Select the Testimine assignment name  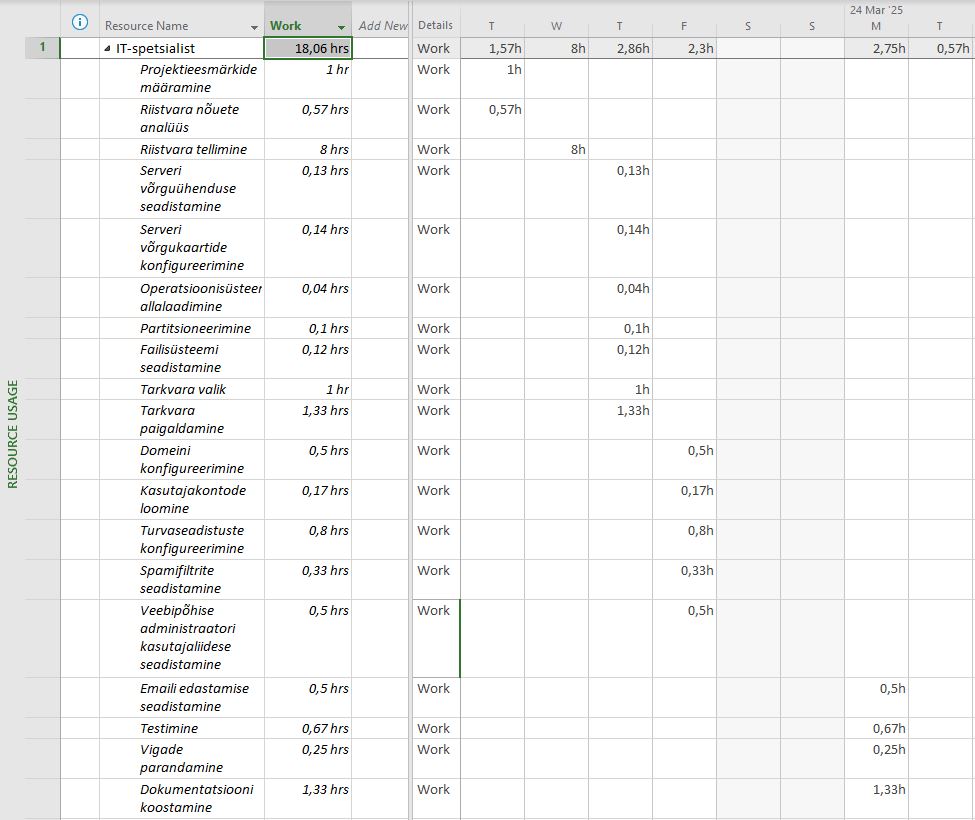tap(169, 728)
